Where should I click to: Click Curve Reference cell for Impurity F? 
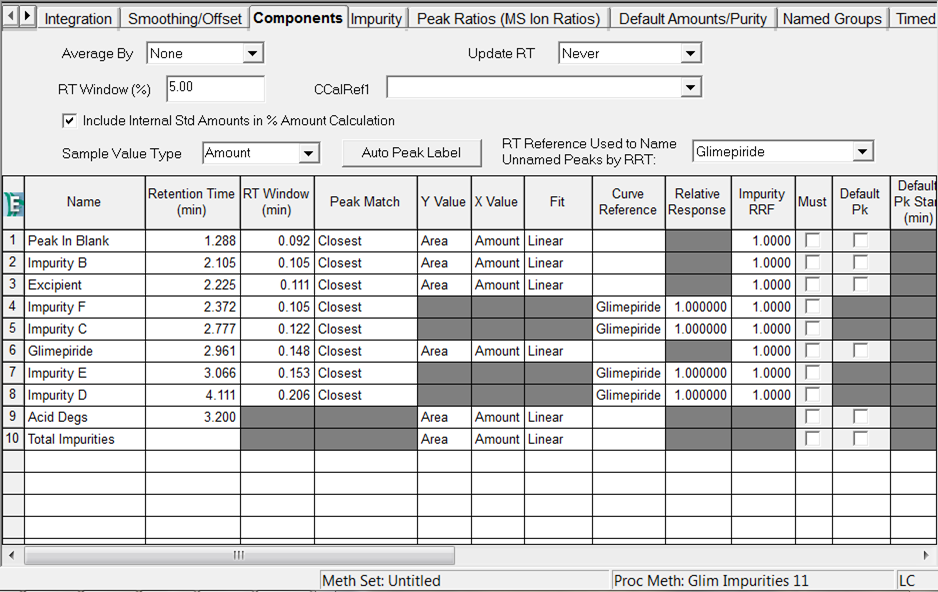[x=628, y=307]
